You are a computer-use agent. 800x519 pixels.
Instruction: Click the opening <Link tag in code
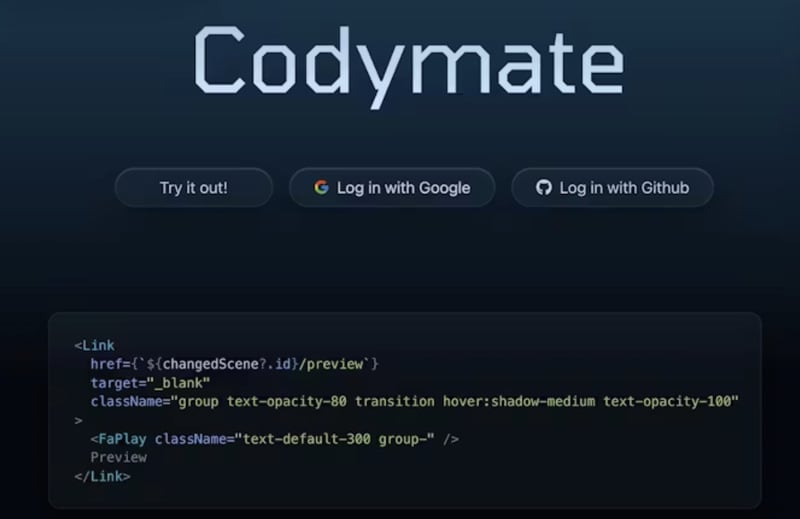[x=95, y=345]
